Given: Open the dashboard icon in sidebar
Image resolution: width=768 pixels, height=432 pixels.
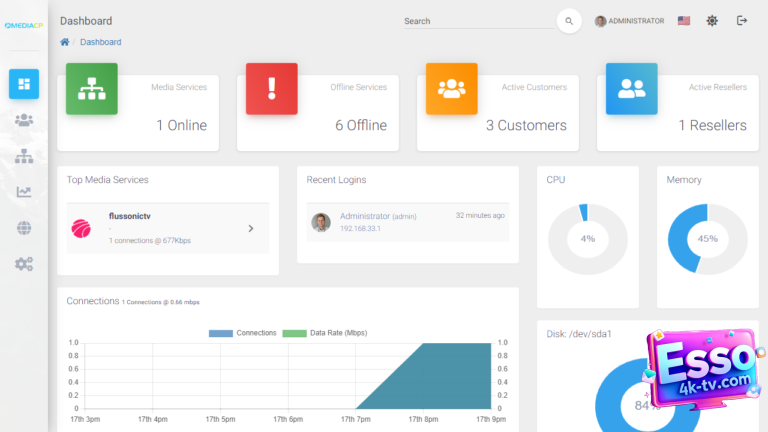Looking at the screenshot, I should tap(24, 84).
